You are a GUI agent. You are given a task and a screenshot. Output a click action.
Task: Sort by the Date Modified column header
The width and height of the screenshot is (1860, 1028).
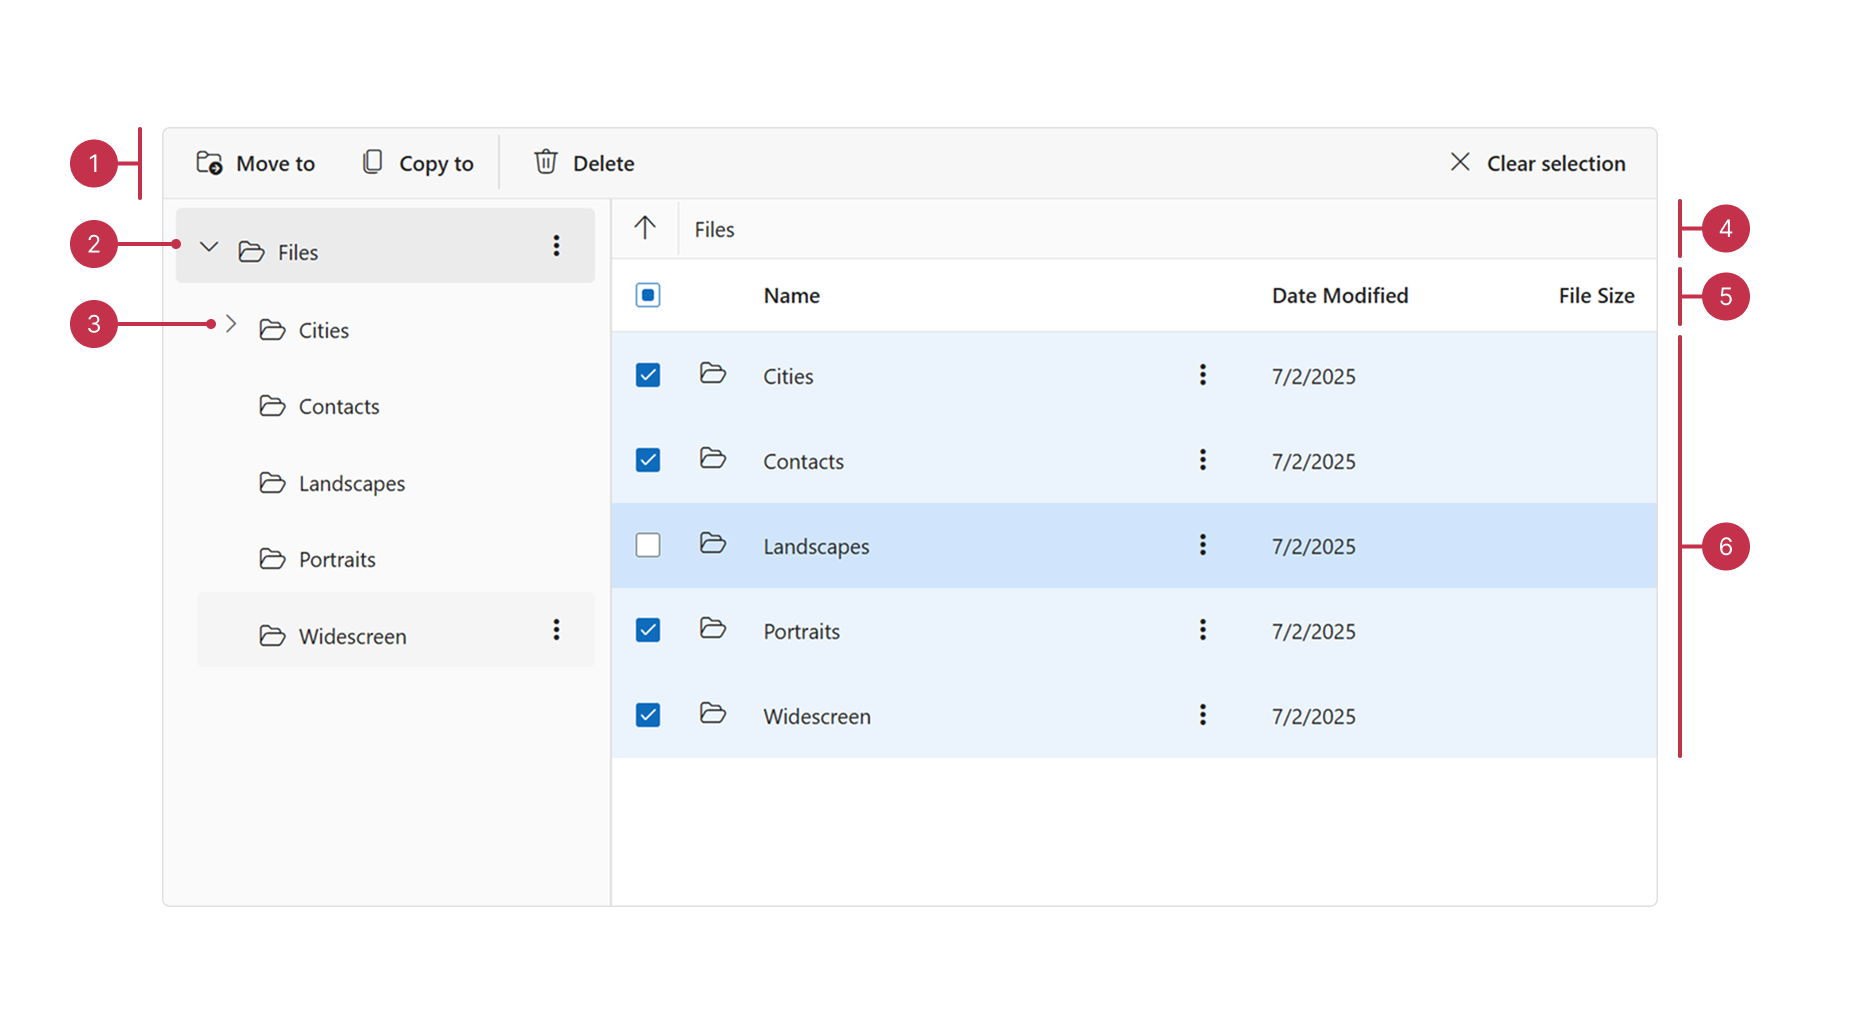pyautogui.click(x=1339, y=295)
